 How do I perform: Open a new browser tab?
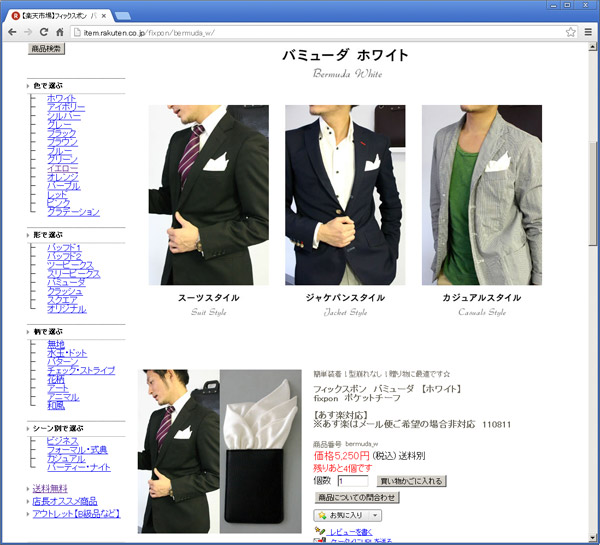tap(122, 16)
